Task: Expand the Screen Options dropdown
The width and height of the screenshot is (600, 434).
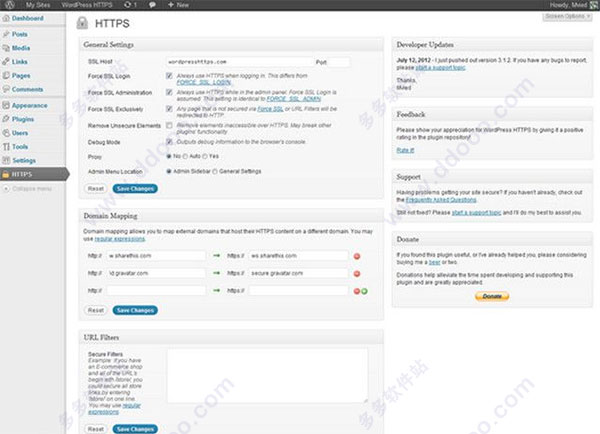Action: 567,16
